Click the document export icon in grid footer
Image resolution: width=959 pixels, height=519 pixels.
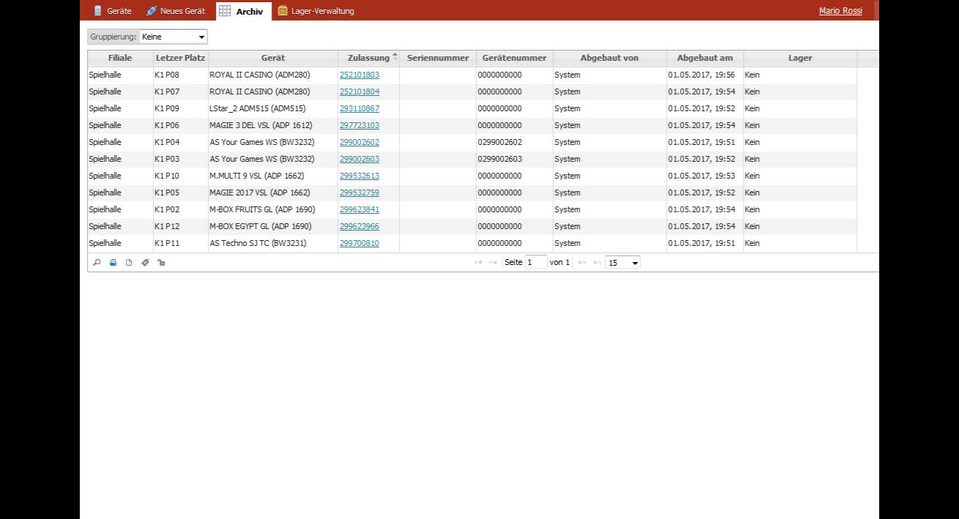coord(129,262)
